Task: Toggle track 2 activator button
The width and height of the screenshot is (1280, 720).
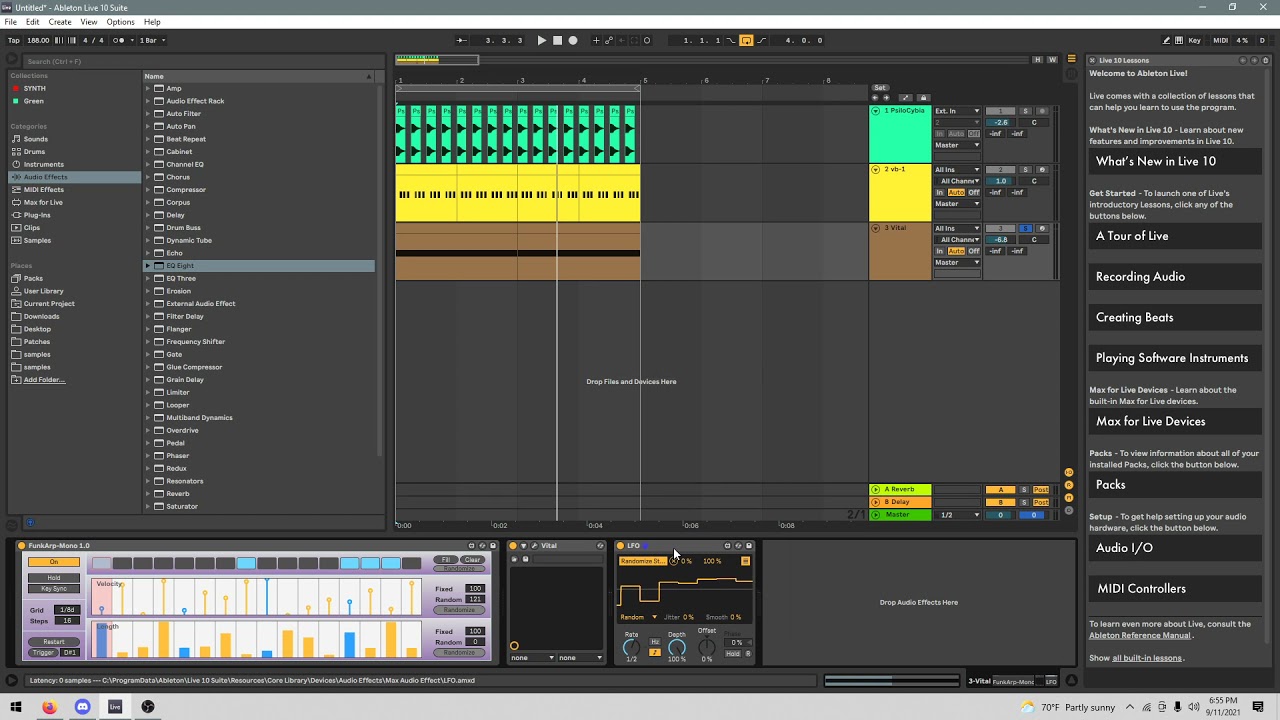Action: click(x=1001, y=170)
